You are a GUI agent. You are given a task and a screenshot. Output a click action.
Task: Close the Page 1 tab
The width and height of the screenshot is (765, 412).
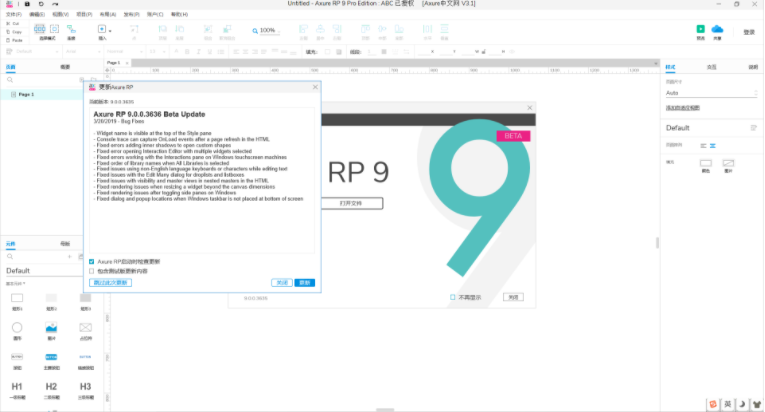(x=127, y=63)
